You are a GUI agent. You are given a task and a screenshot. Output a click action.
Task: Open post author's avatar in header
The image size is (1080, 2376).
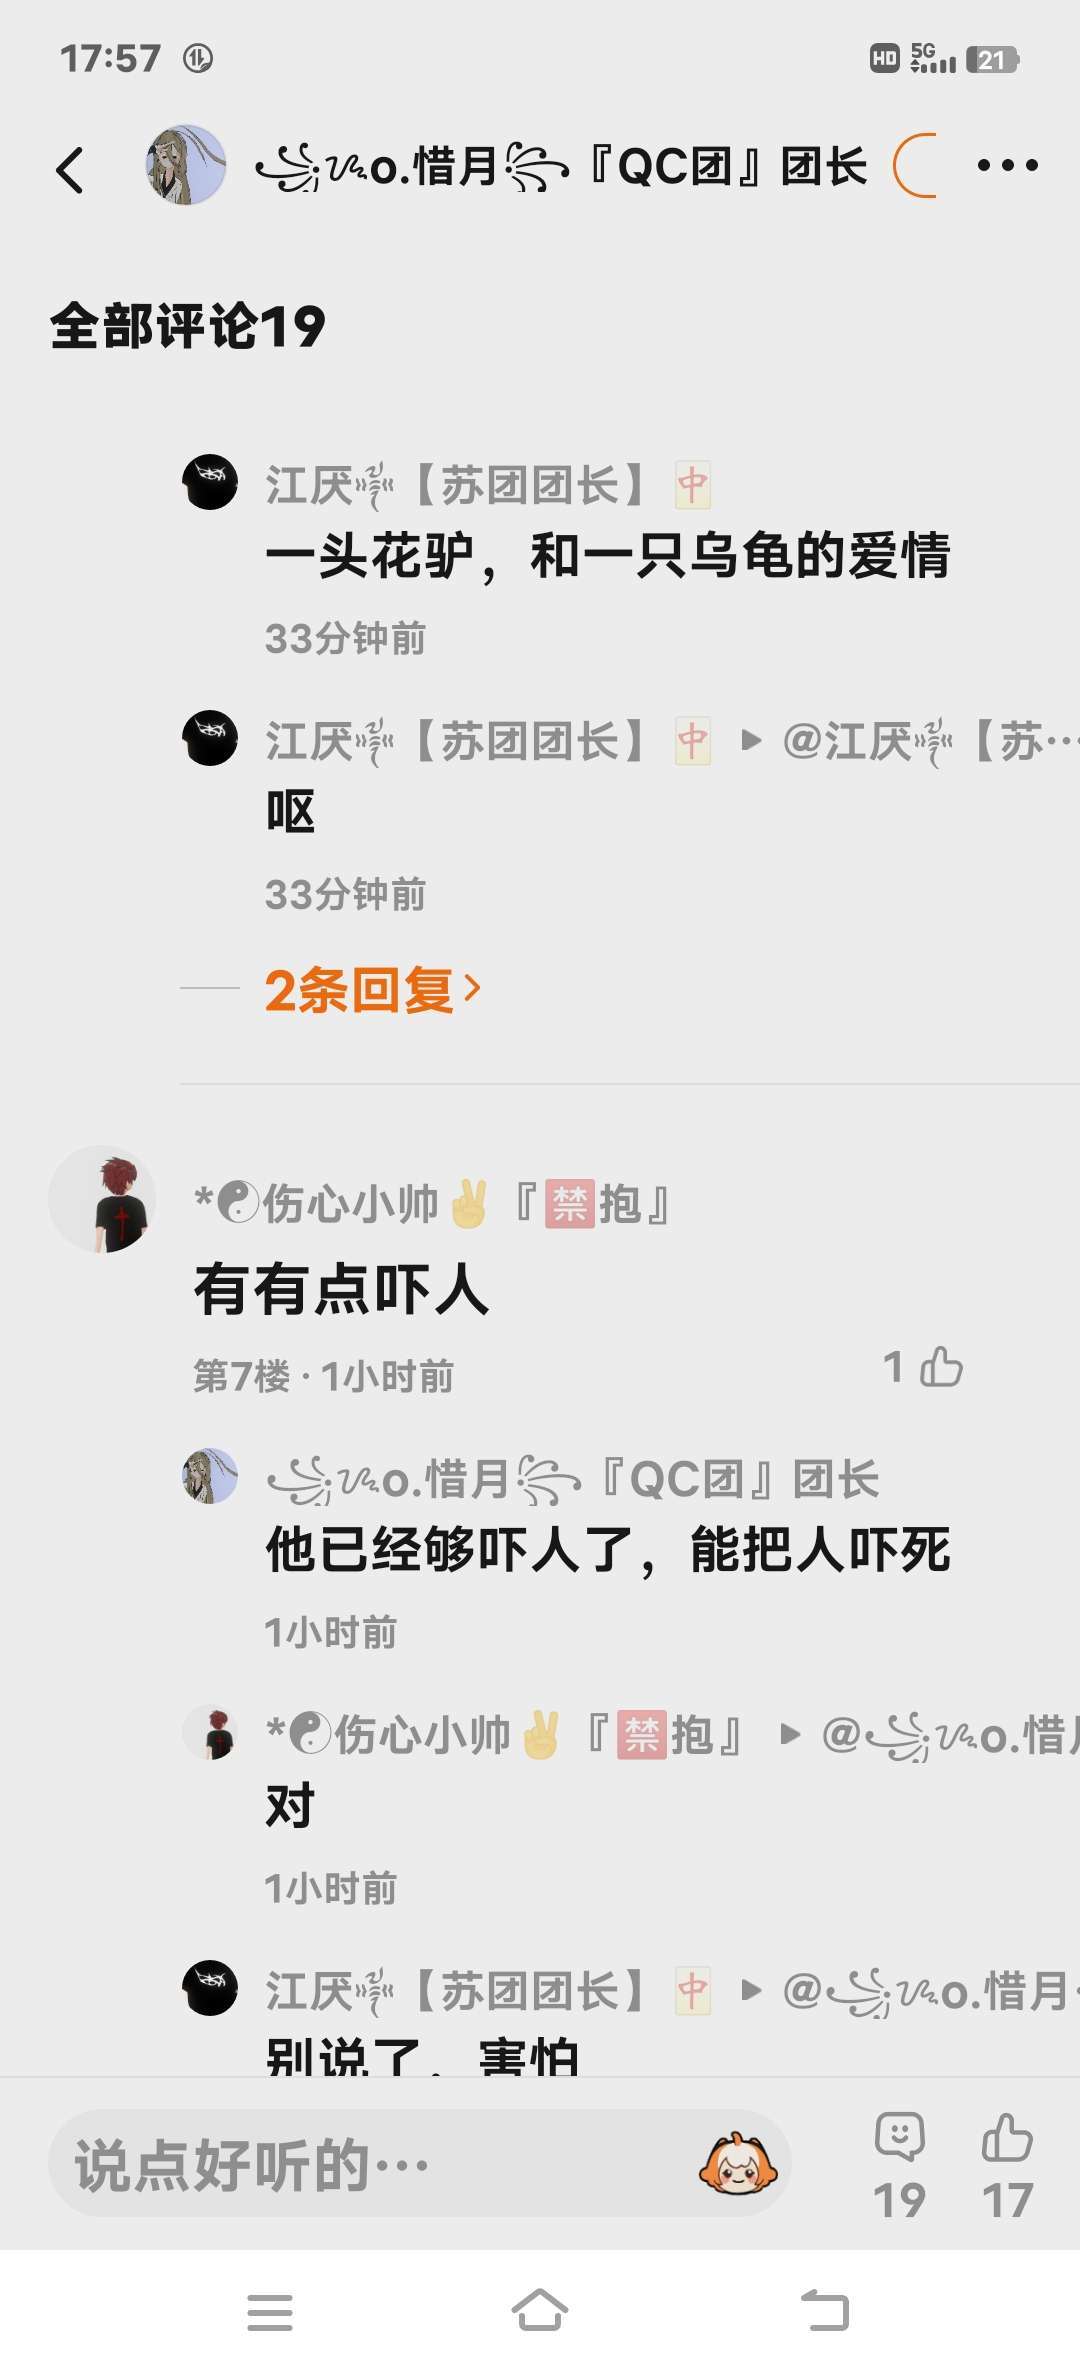(186, 165)
